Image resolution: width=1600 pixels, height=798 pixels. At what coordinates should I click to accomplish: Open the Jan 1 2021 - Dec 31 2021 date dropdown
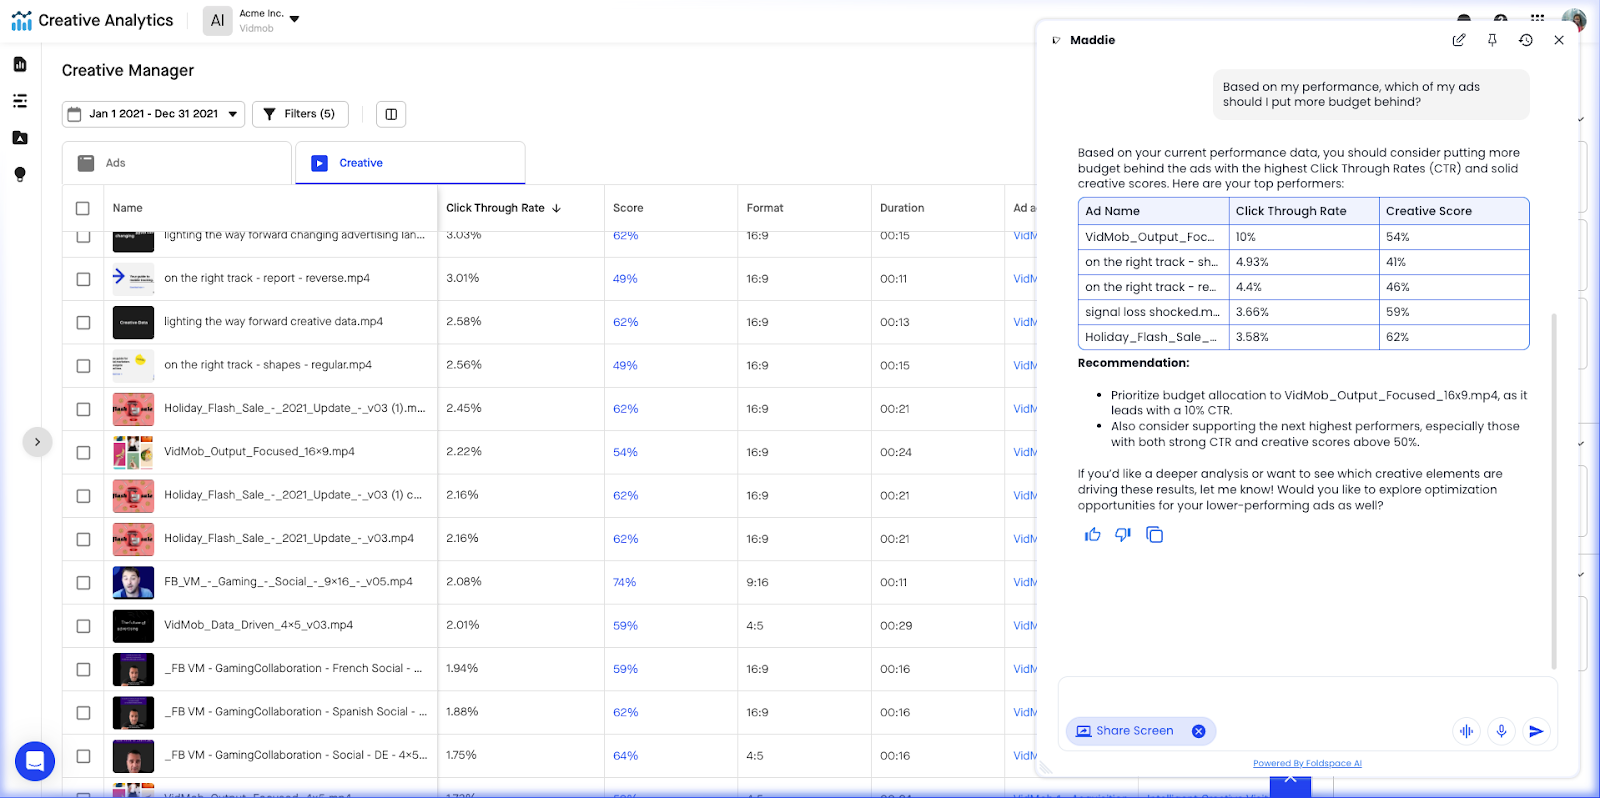pos(153,114)
